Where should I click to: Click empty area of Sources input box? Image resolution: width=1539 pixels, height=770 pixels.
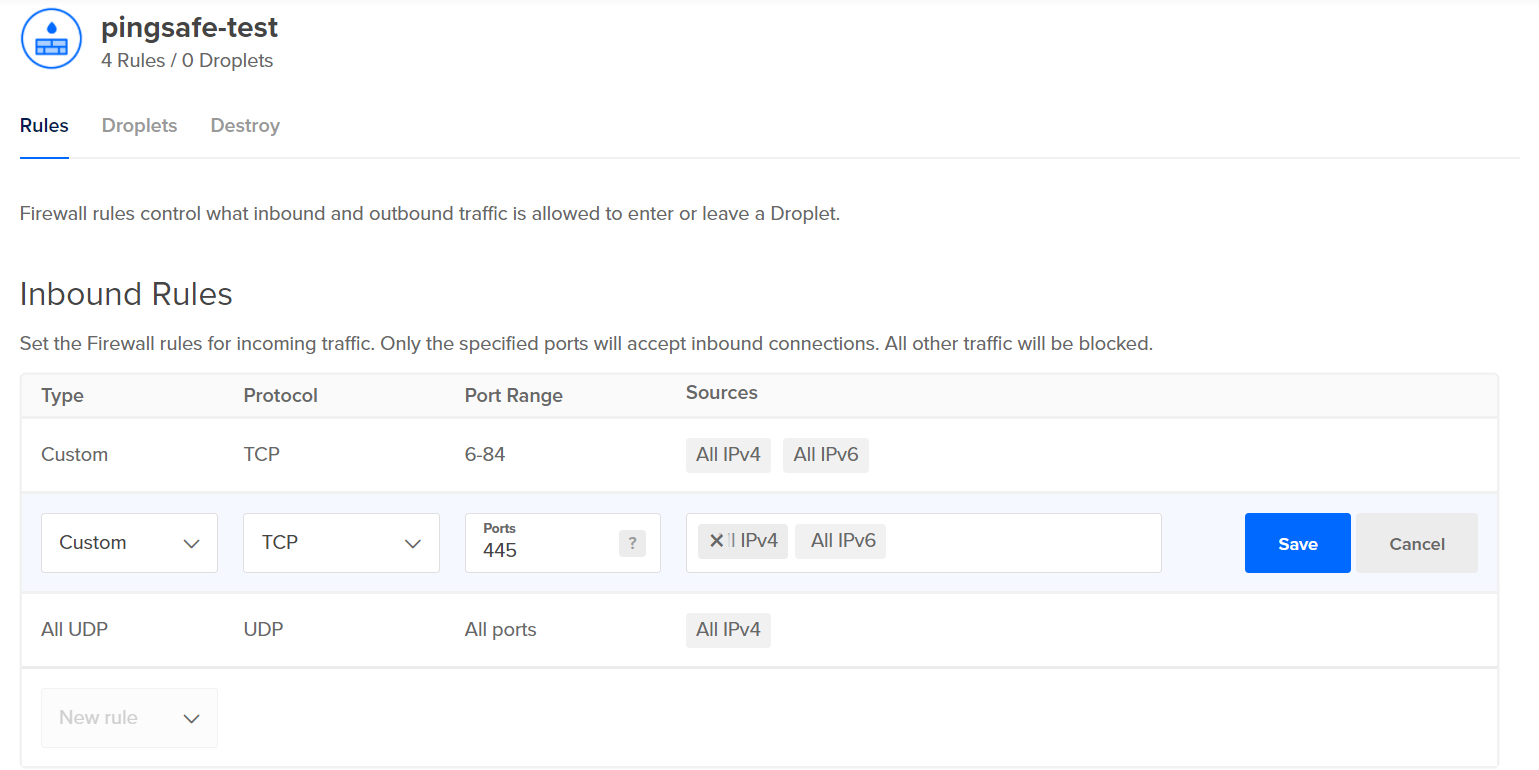pos(1020,543)
